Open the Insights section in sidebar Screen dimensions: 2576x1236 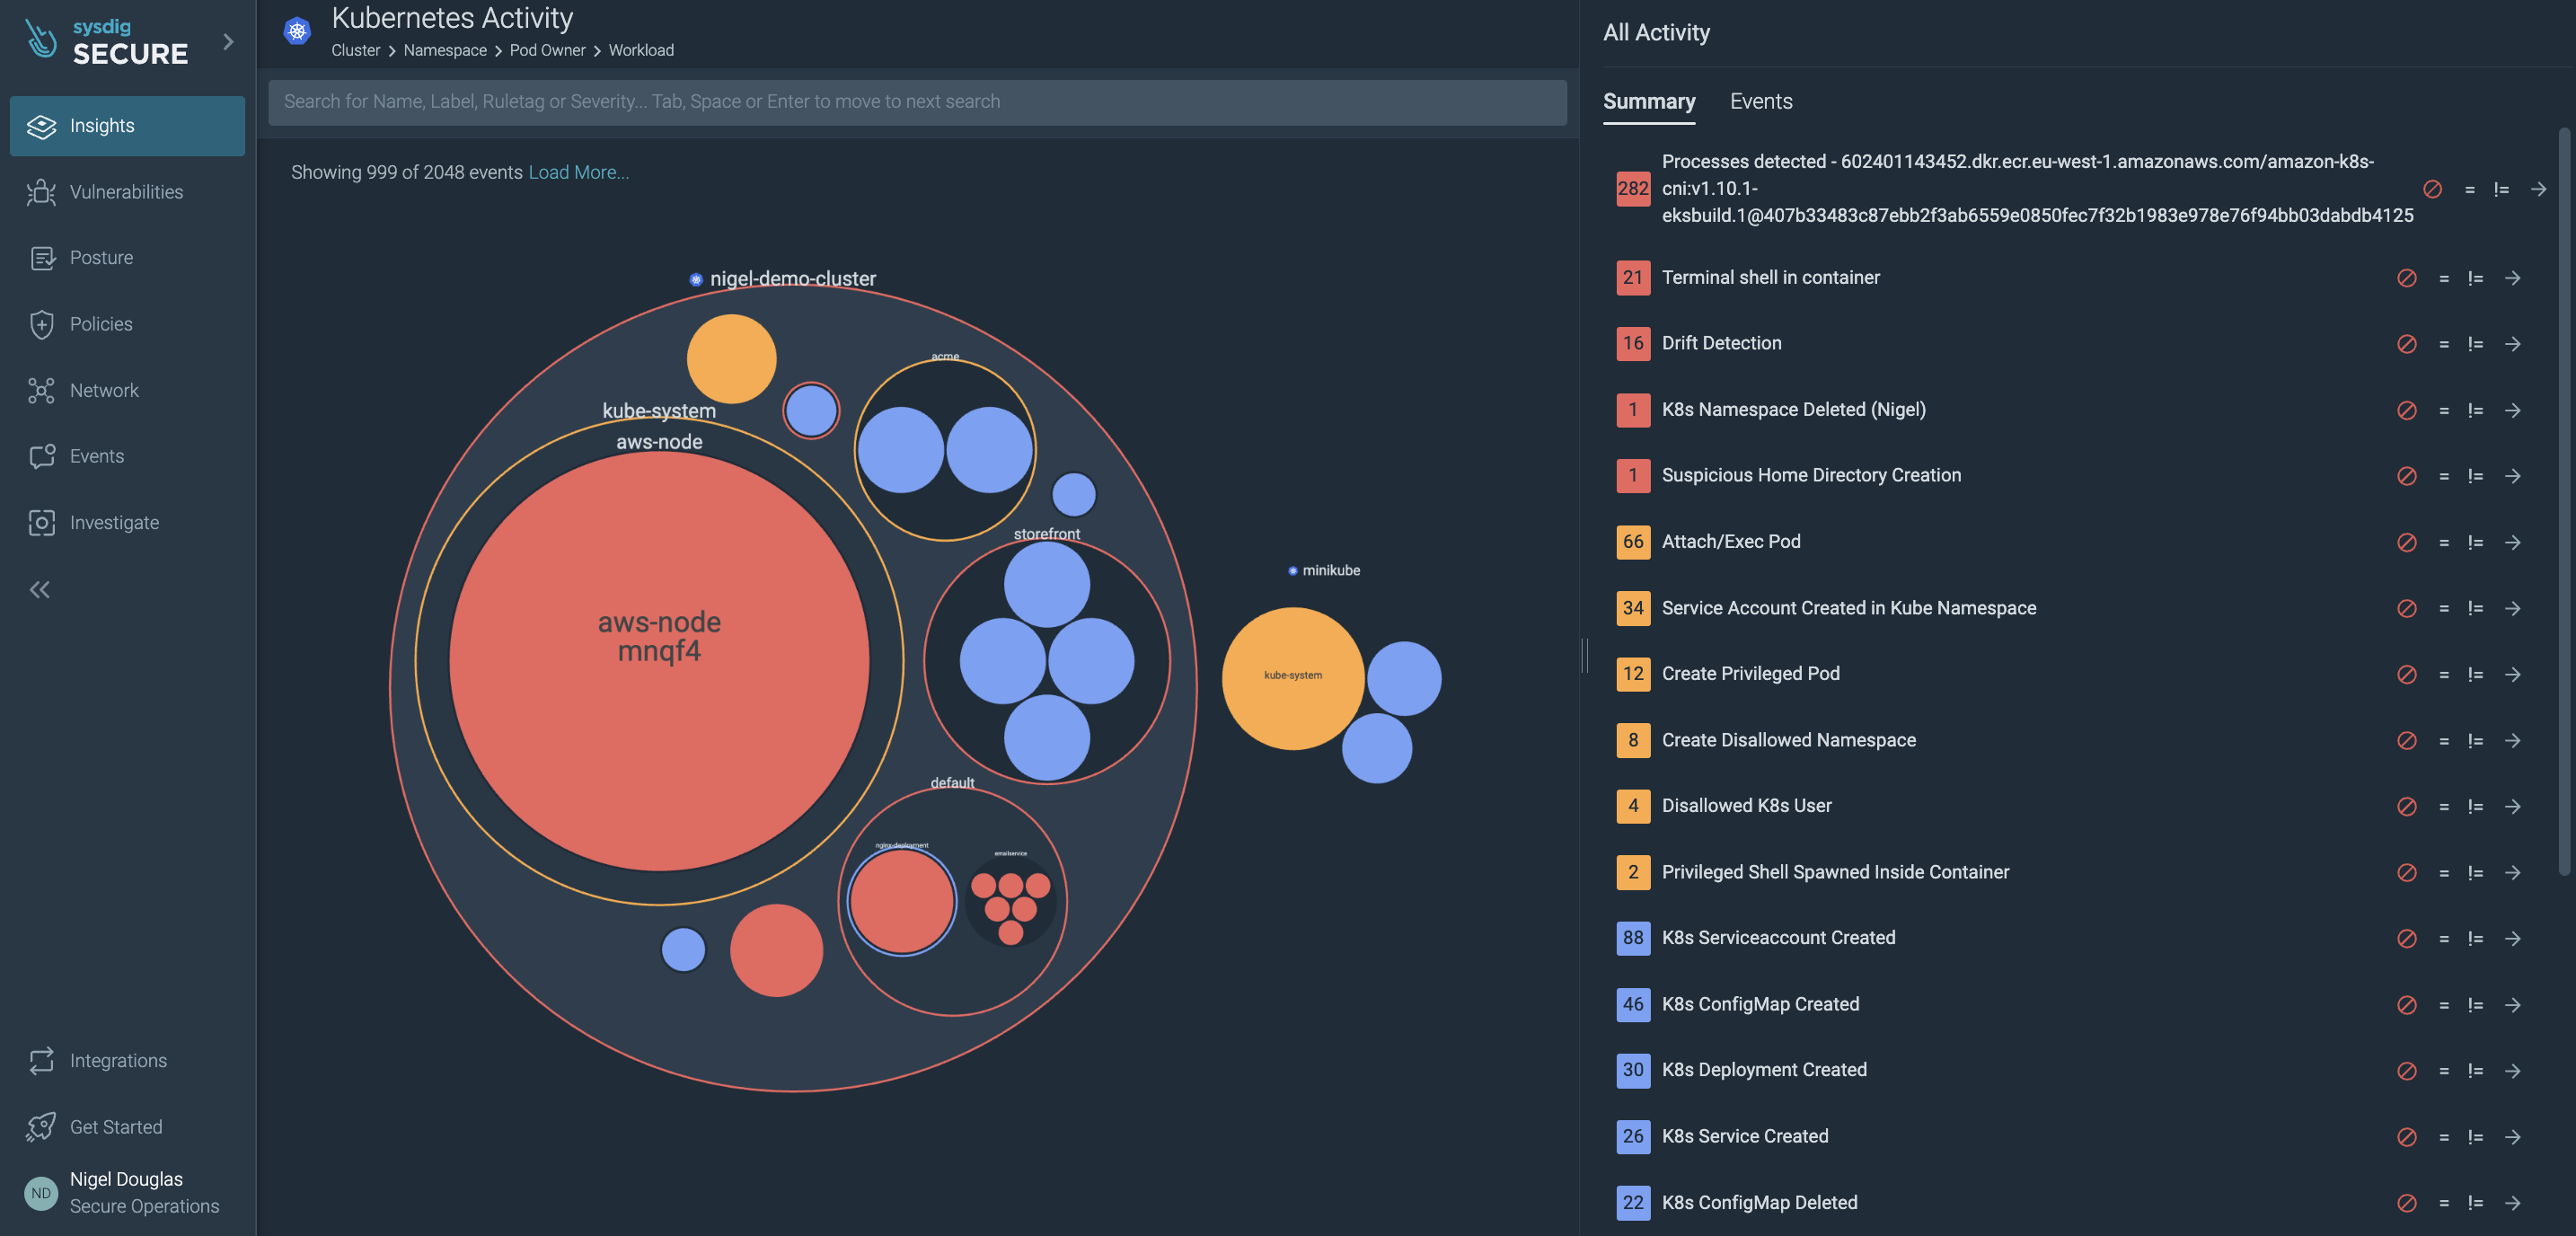pos(127,125)
